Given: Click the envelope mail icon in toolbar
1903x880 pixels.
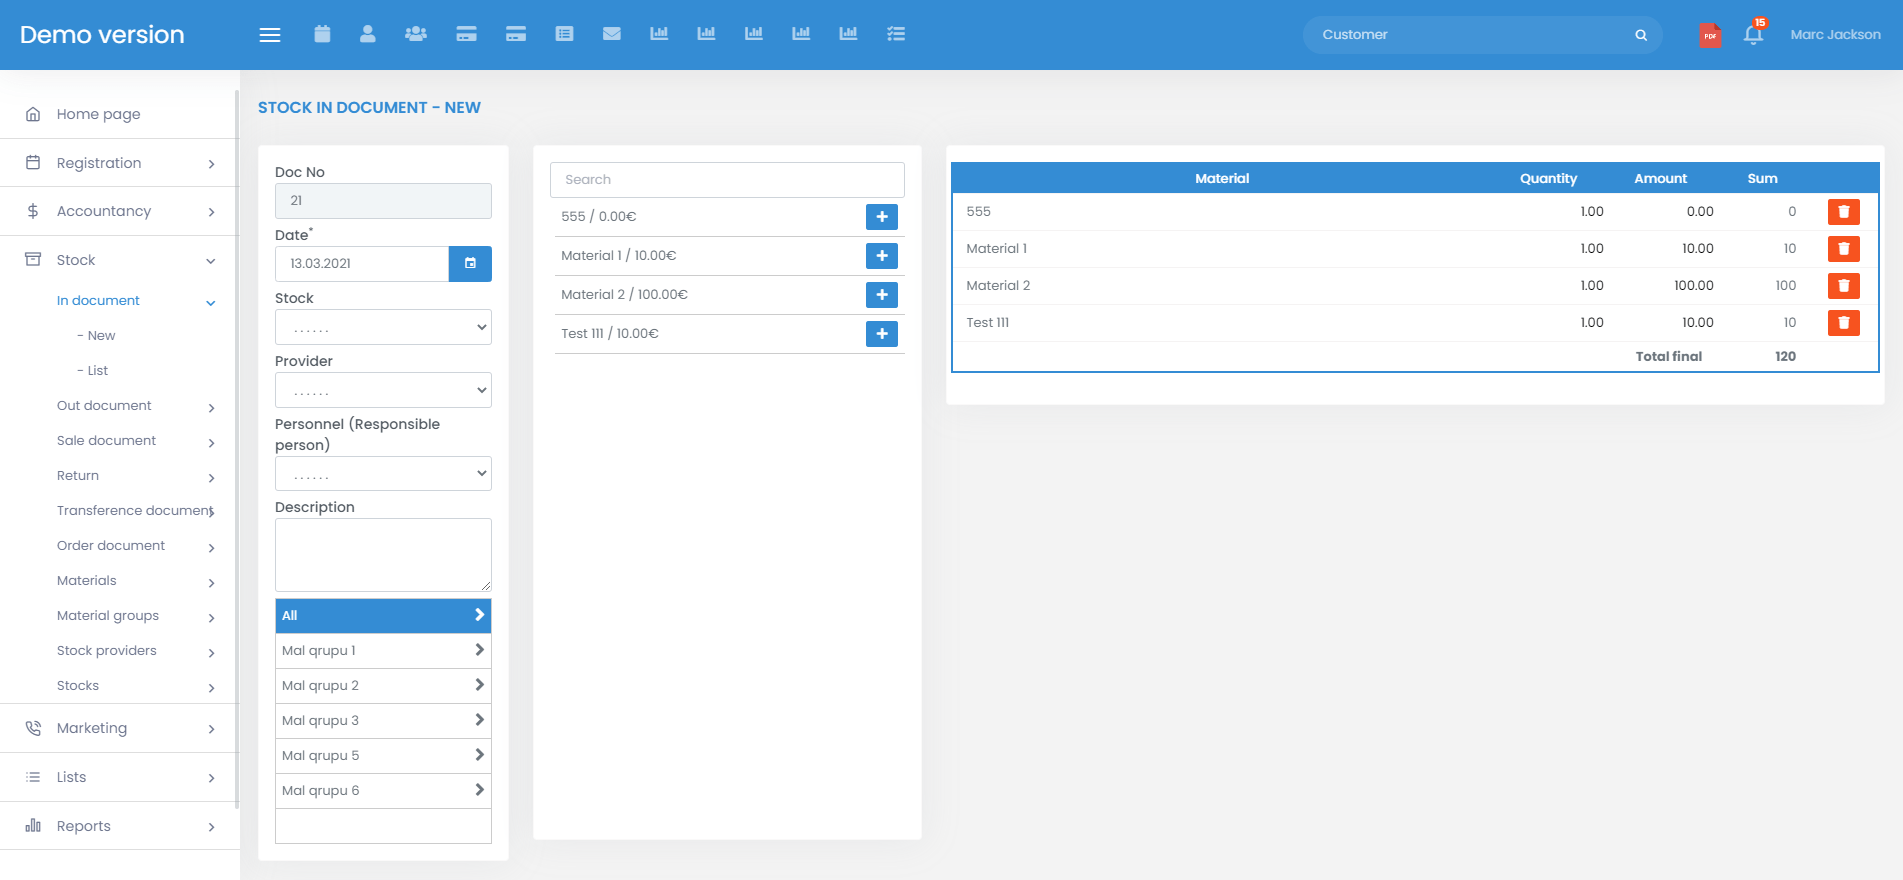Looking at the screenshot, I should tap(612, 34).
